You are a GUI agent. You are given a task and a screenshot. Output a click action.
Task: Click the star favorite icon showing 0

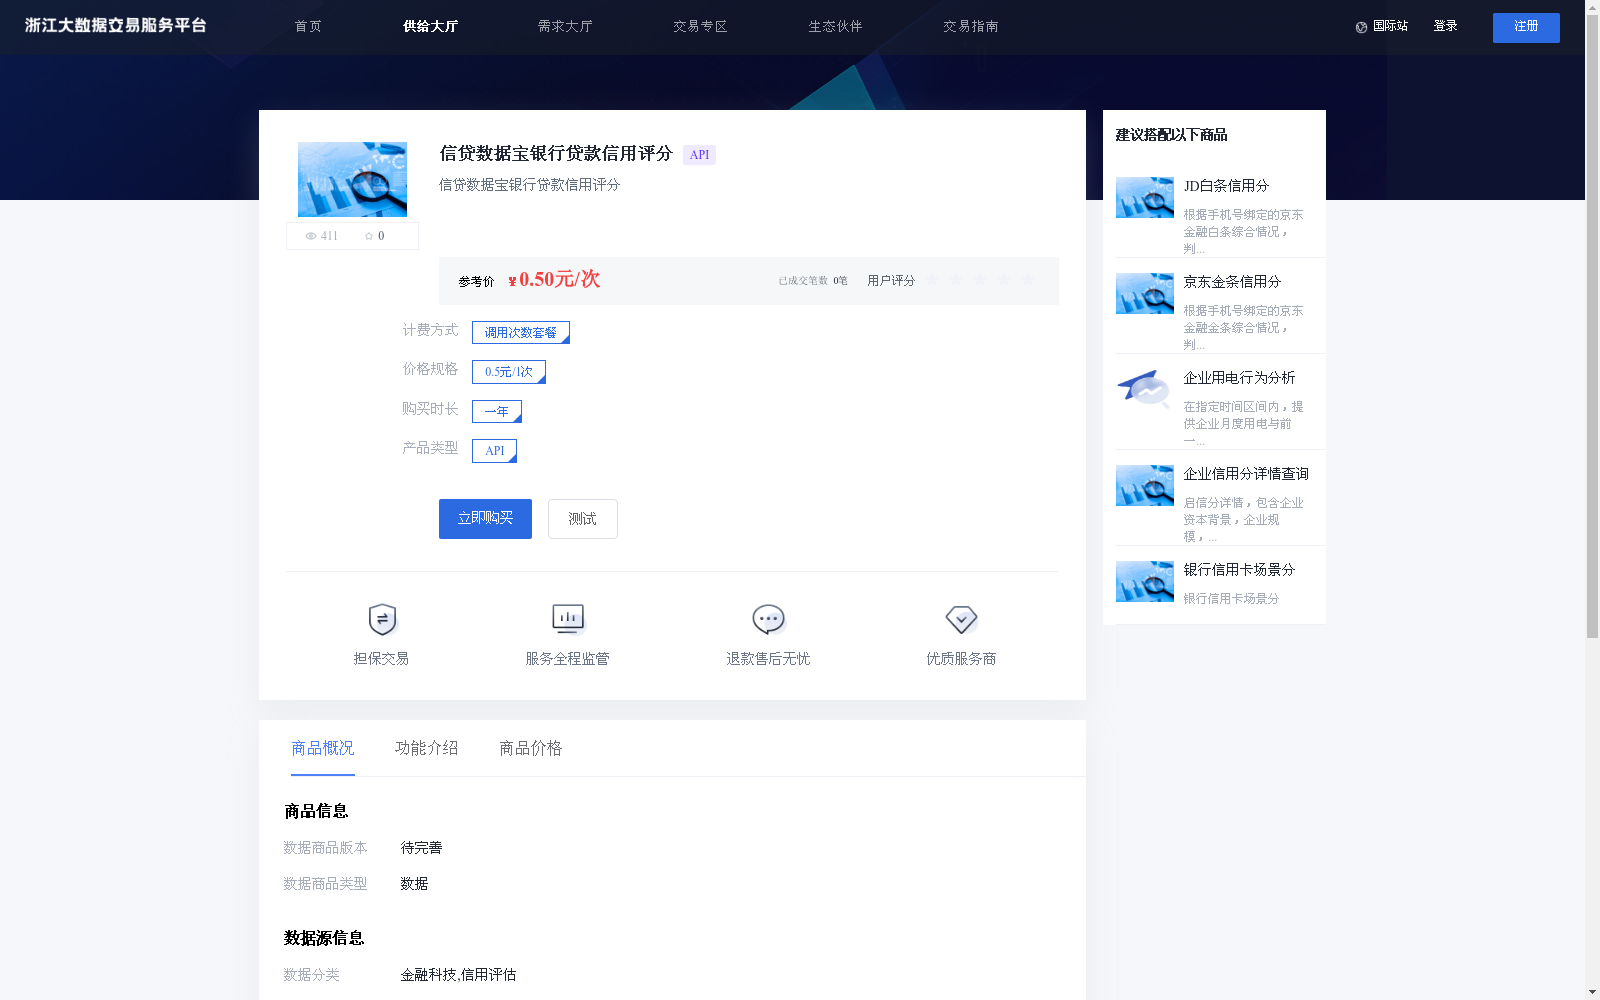369,236
